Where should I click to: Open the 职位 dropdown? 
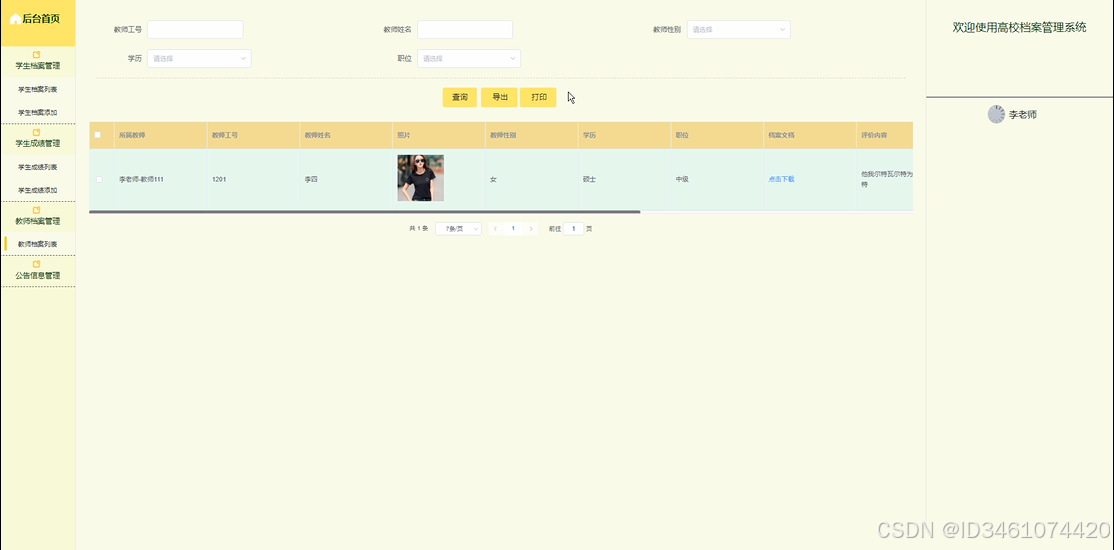pos(469,58)
